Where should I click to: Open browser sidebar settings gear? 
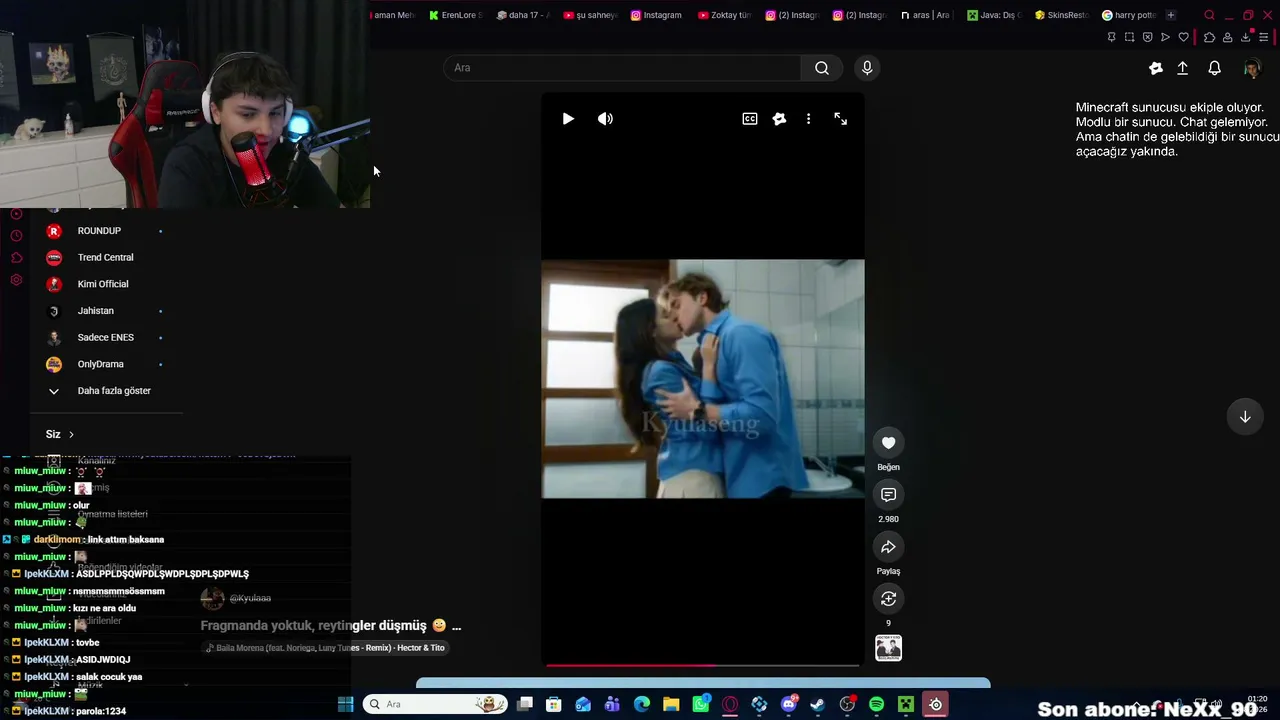click(16, 280)
